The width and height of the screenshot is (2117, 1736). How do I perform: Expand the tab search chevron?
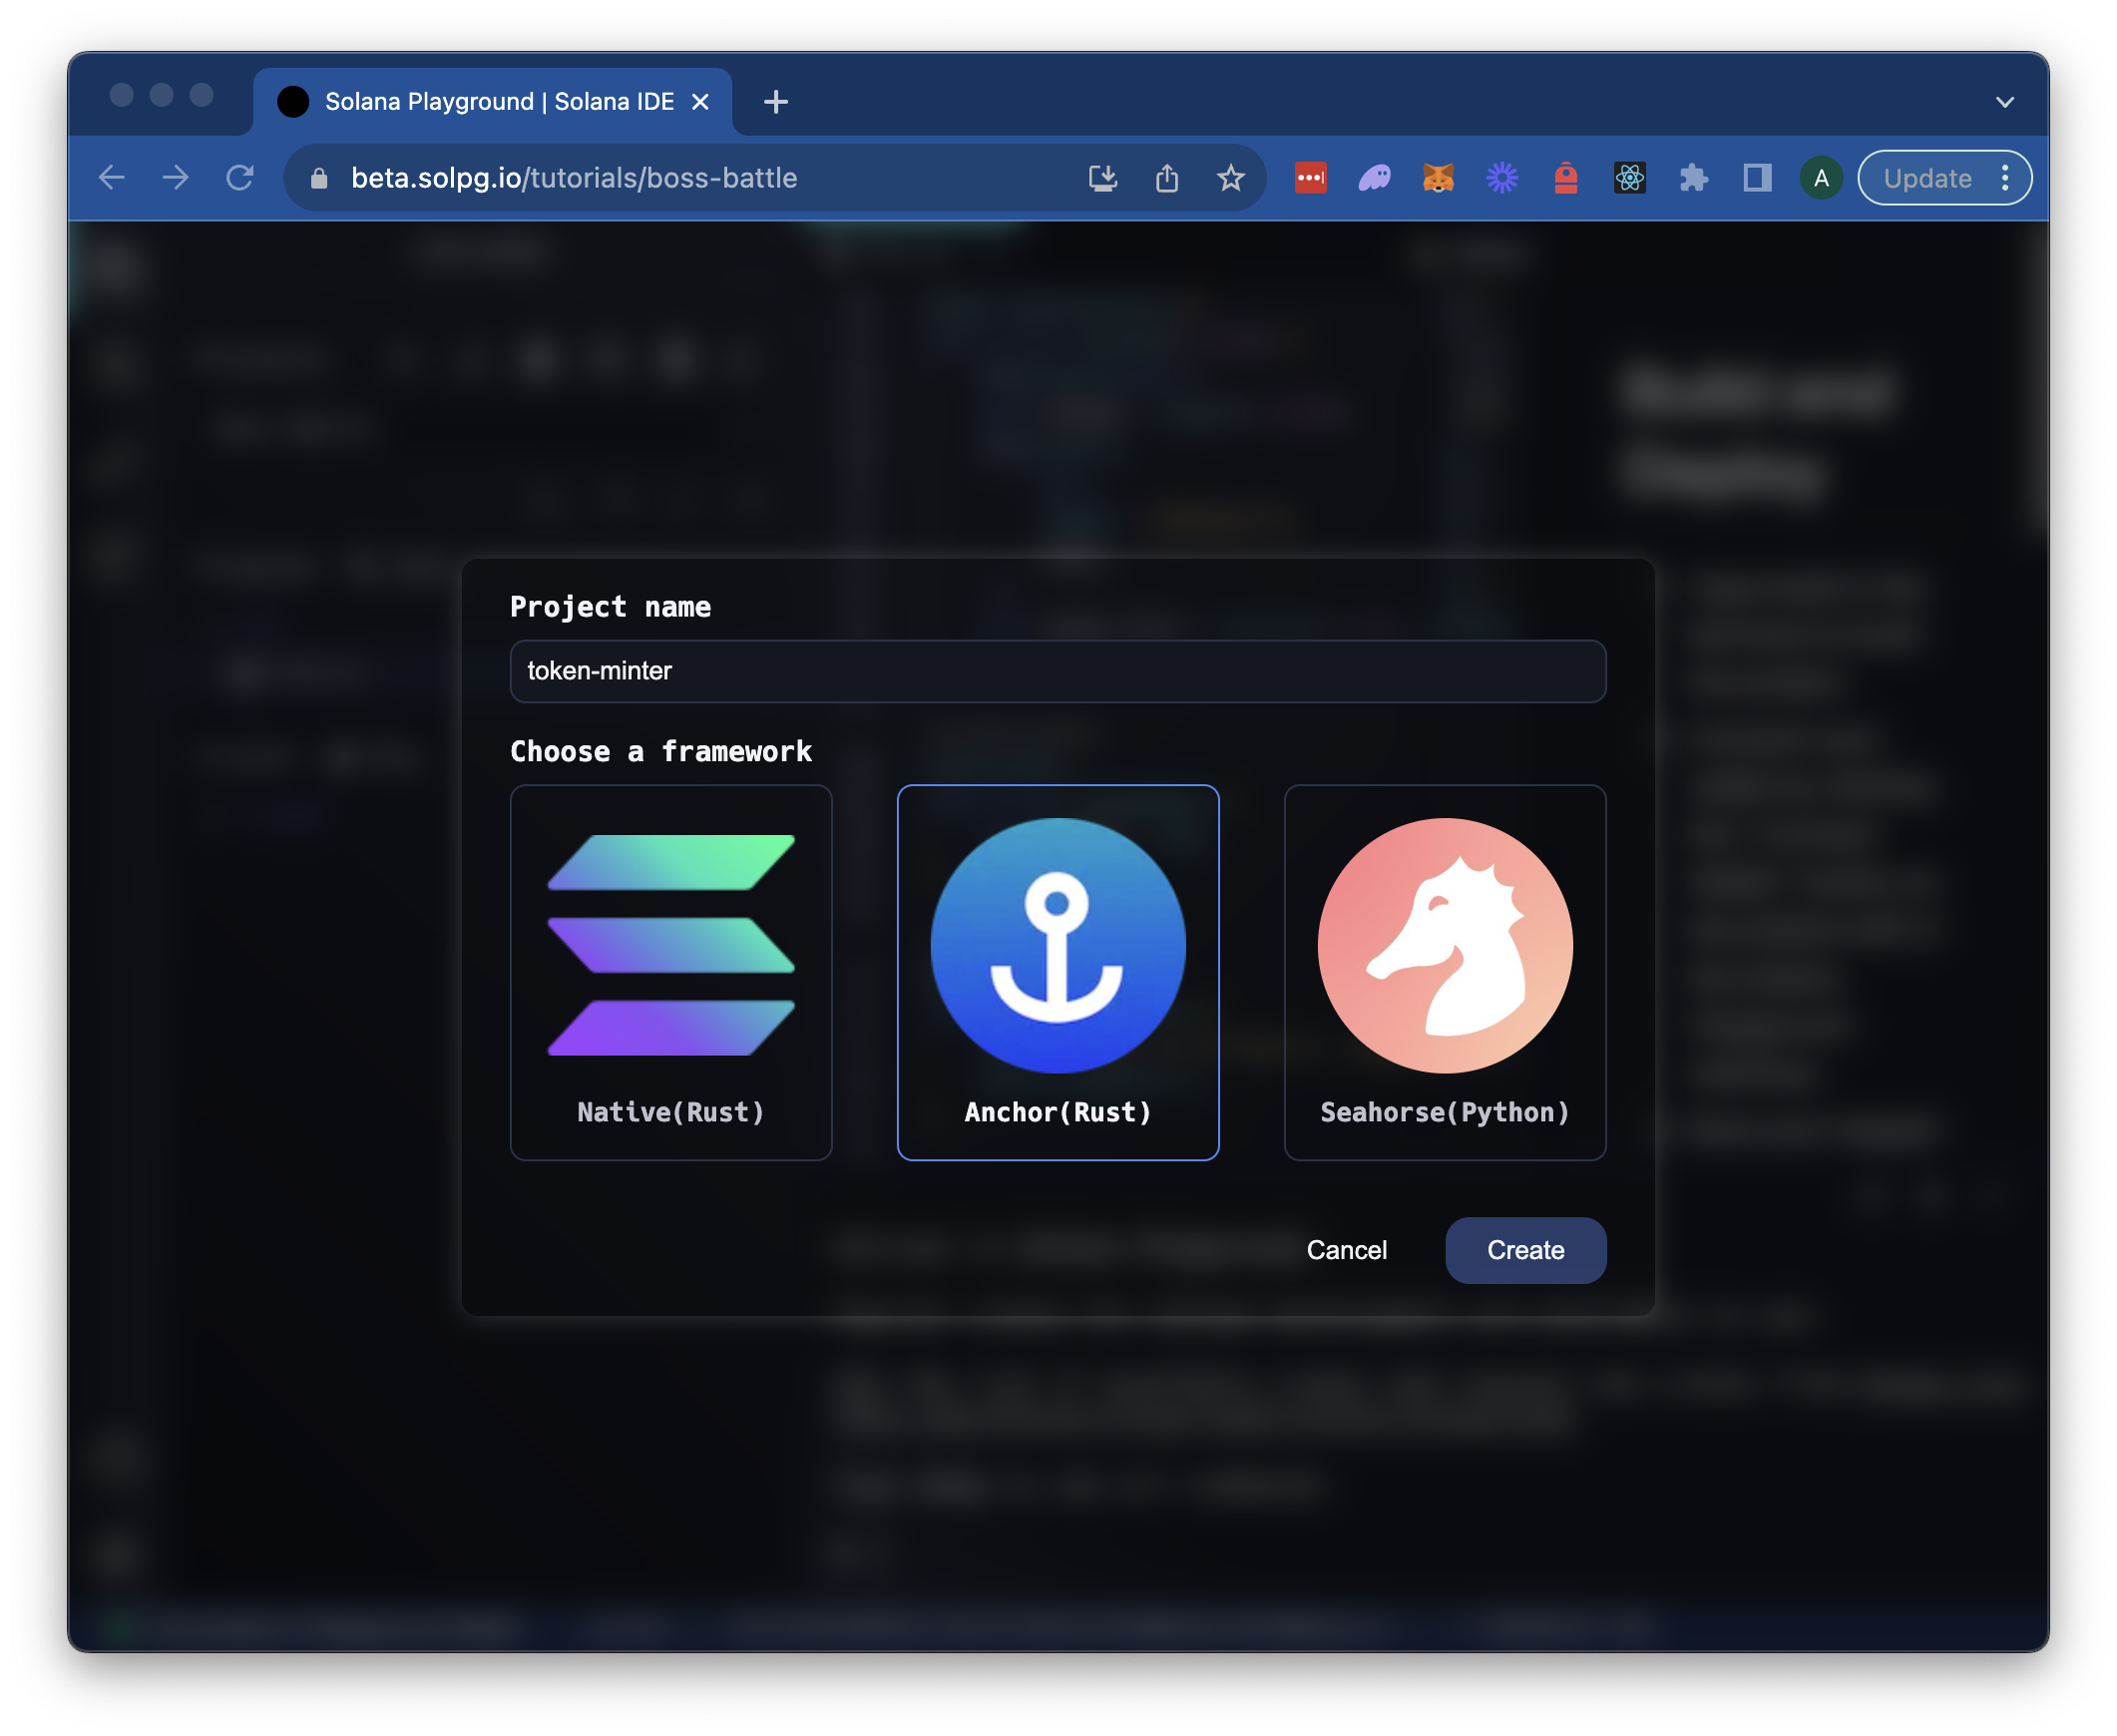2005,102
